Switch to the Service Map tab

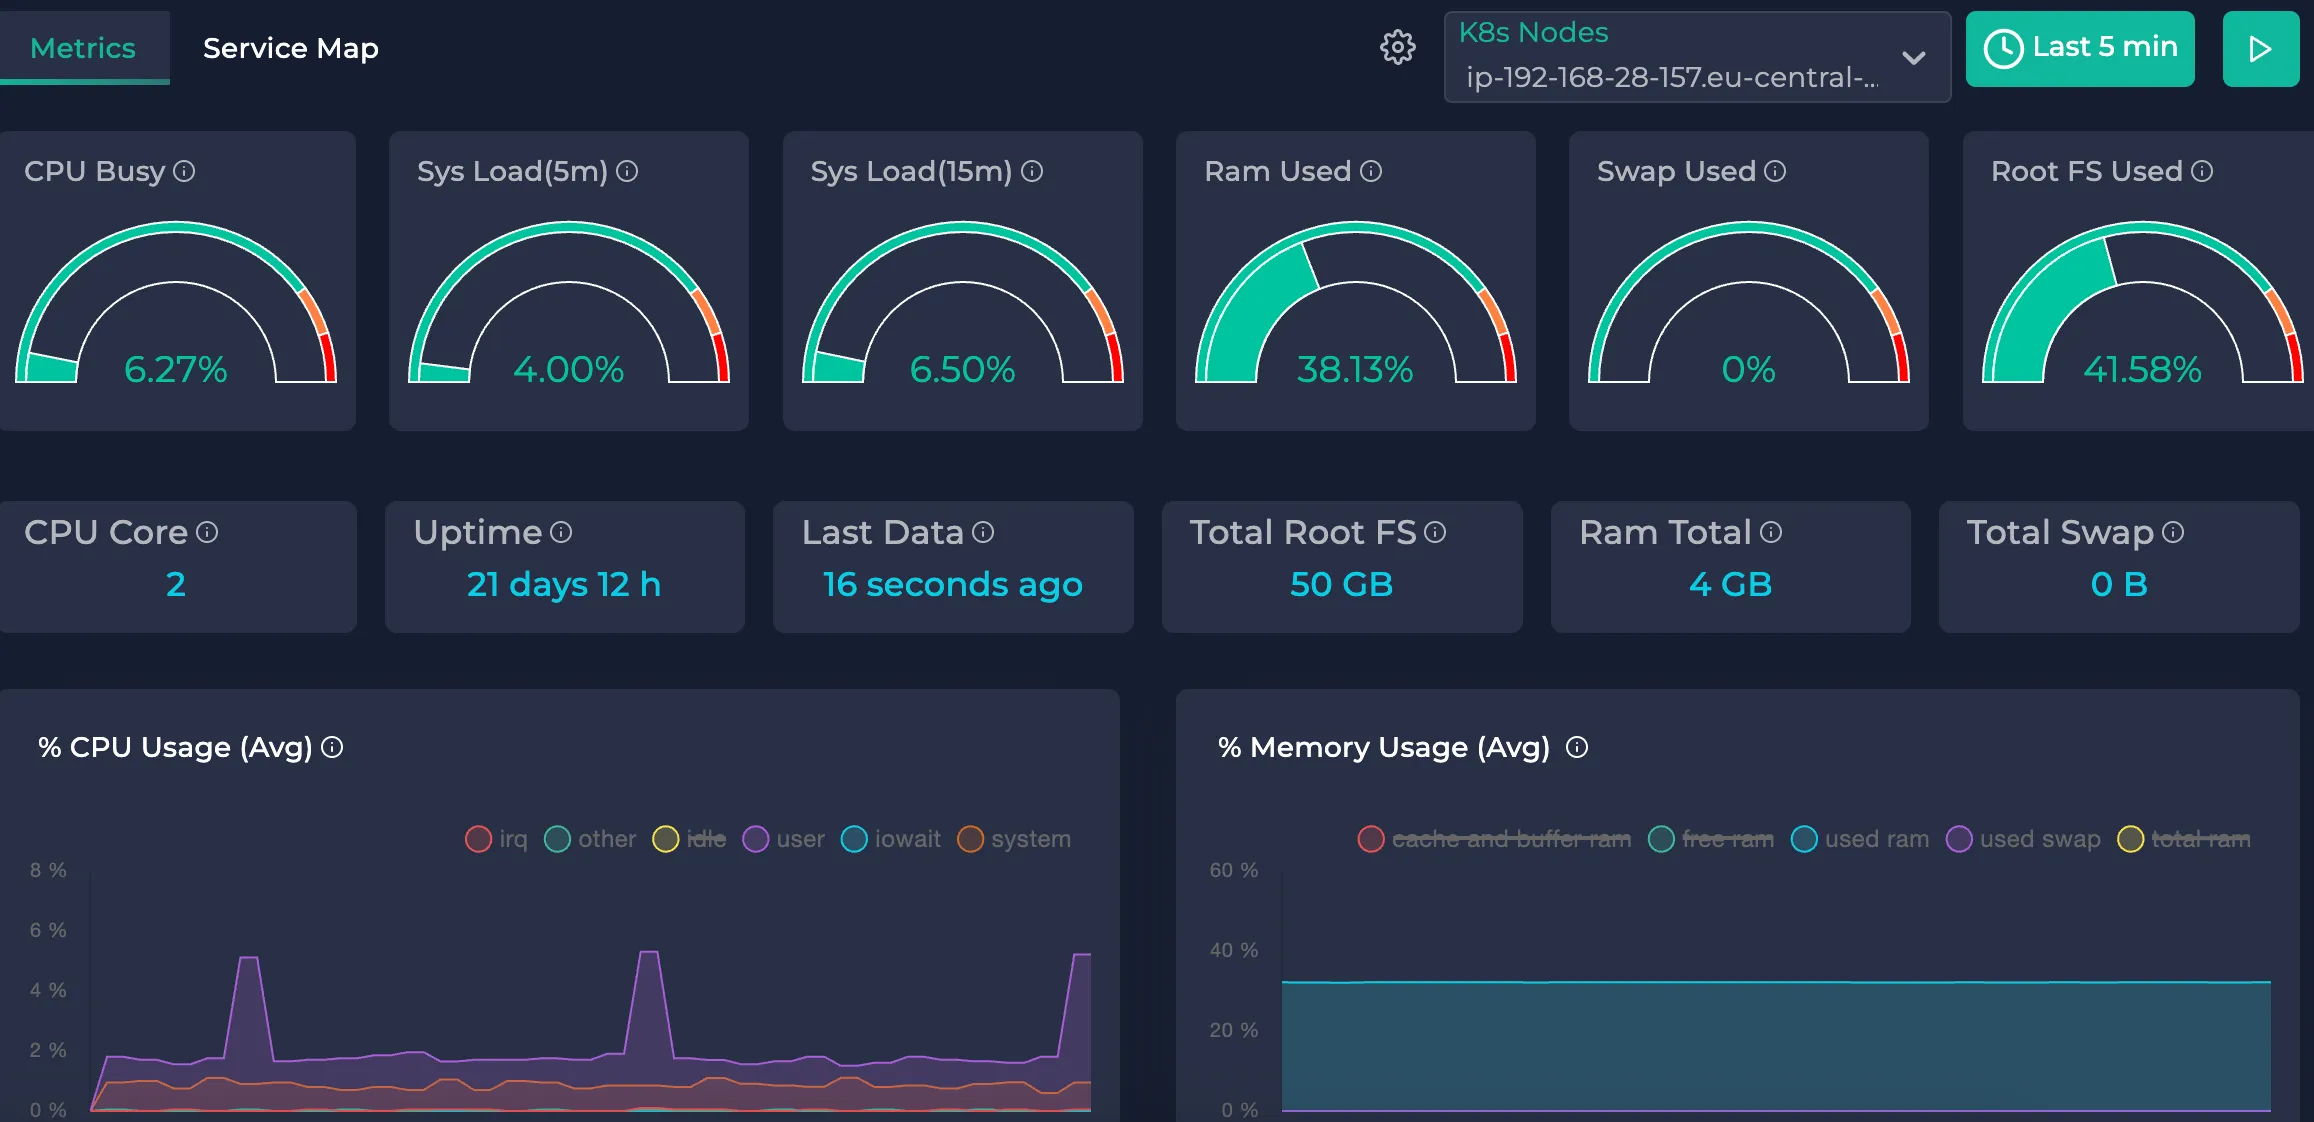coord(290,47)
